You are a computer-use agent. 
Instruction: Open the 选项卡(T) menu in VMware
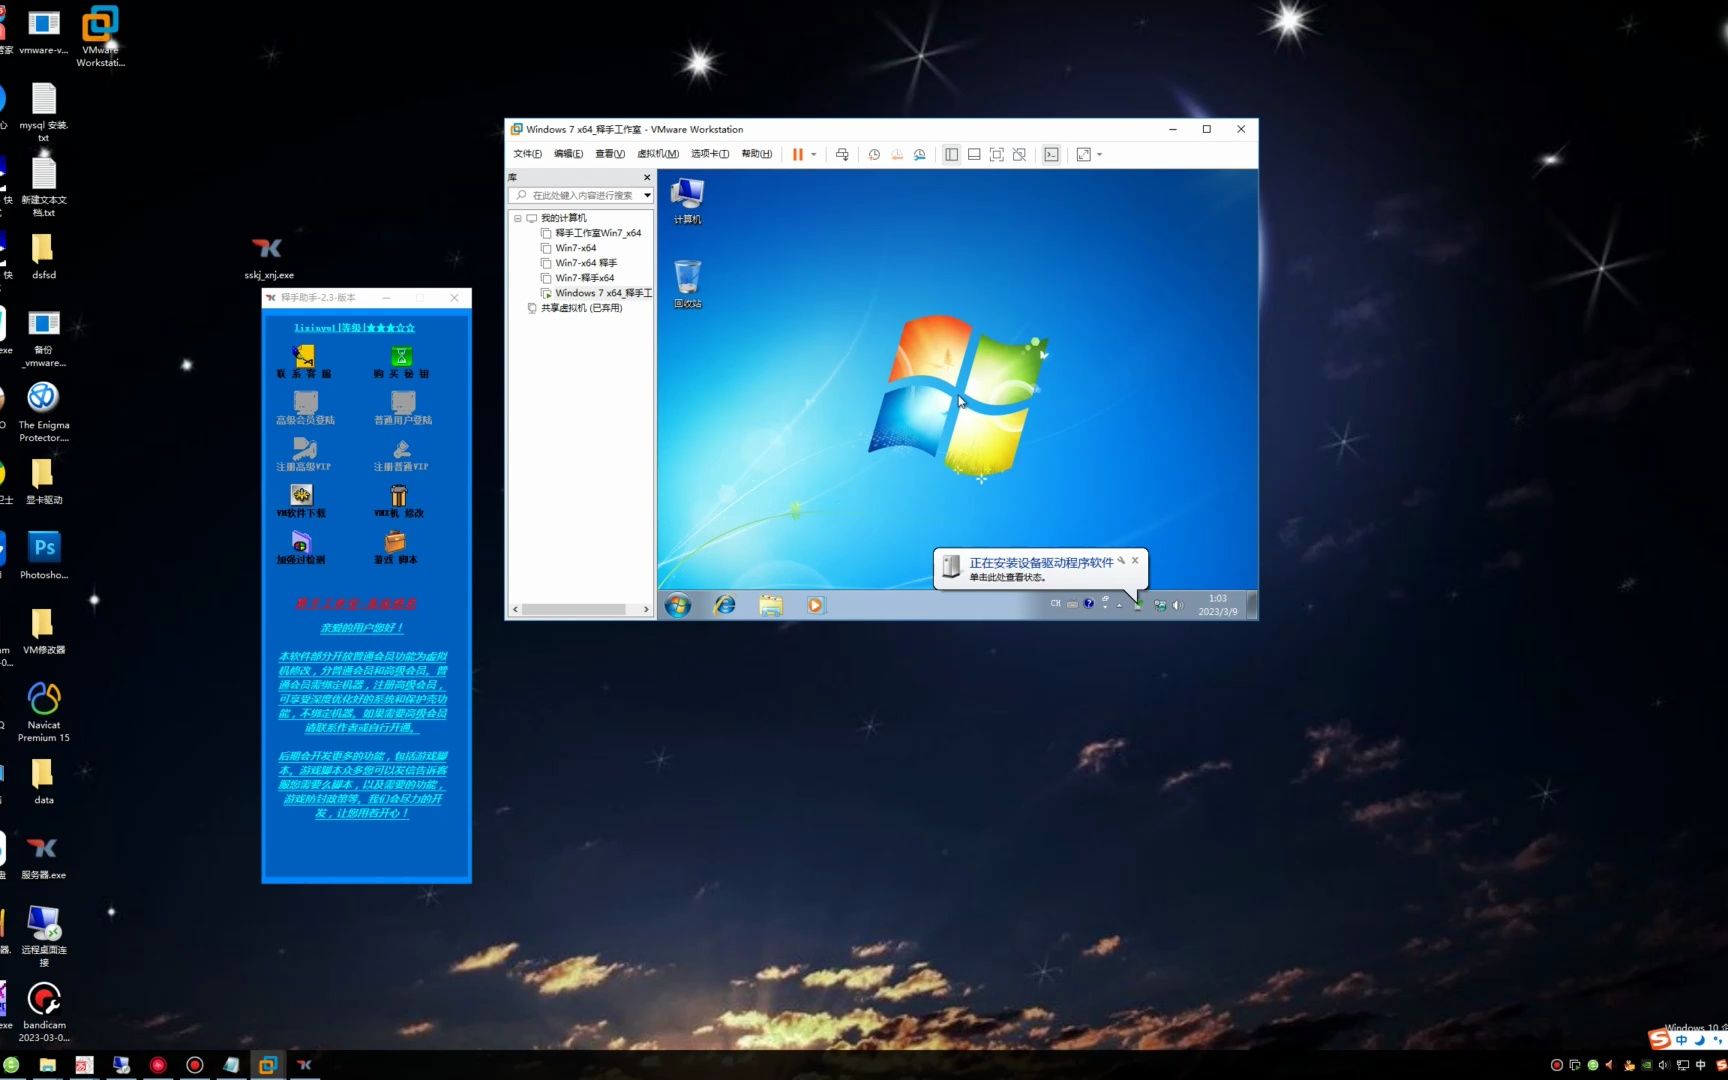click(x=710, y=154)
